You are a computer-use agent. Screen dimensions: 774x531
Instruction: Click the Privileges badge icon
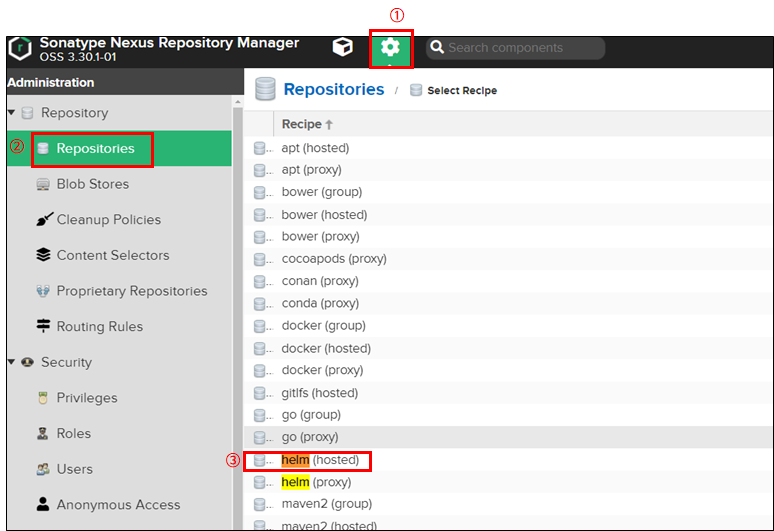point(43,398)
